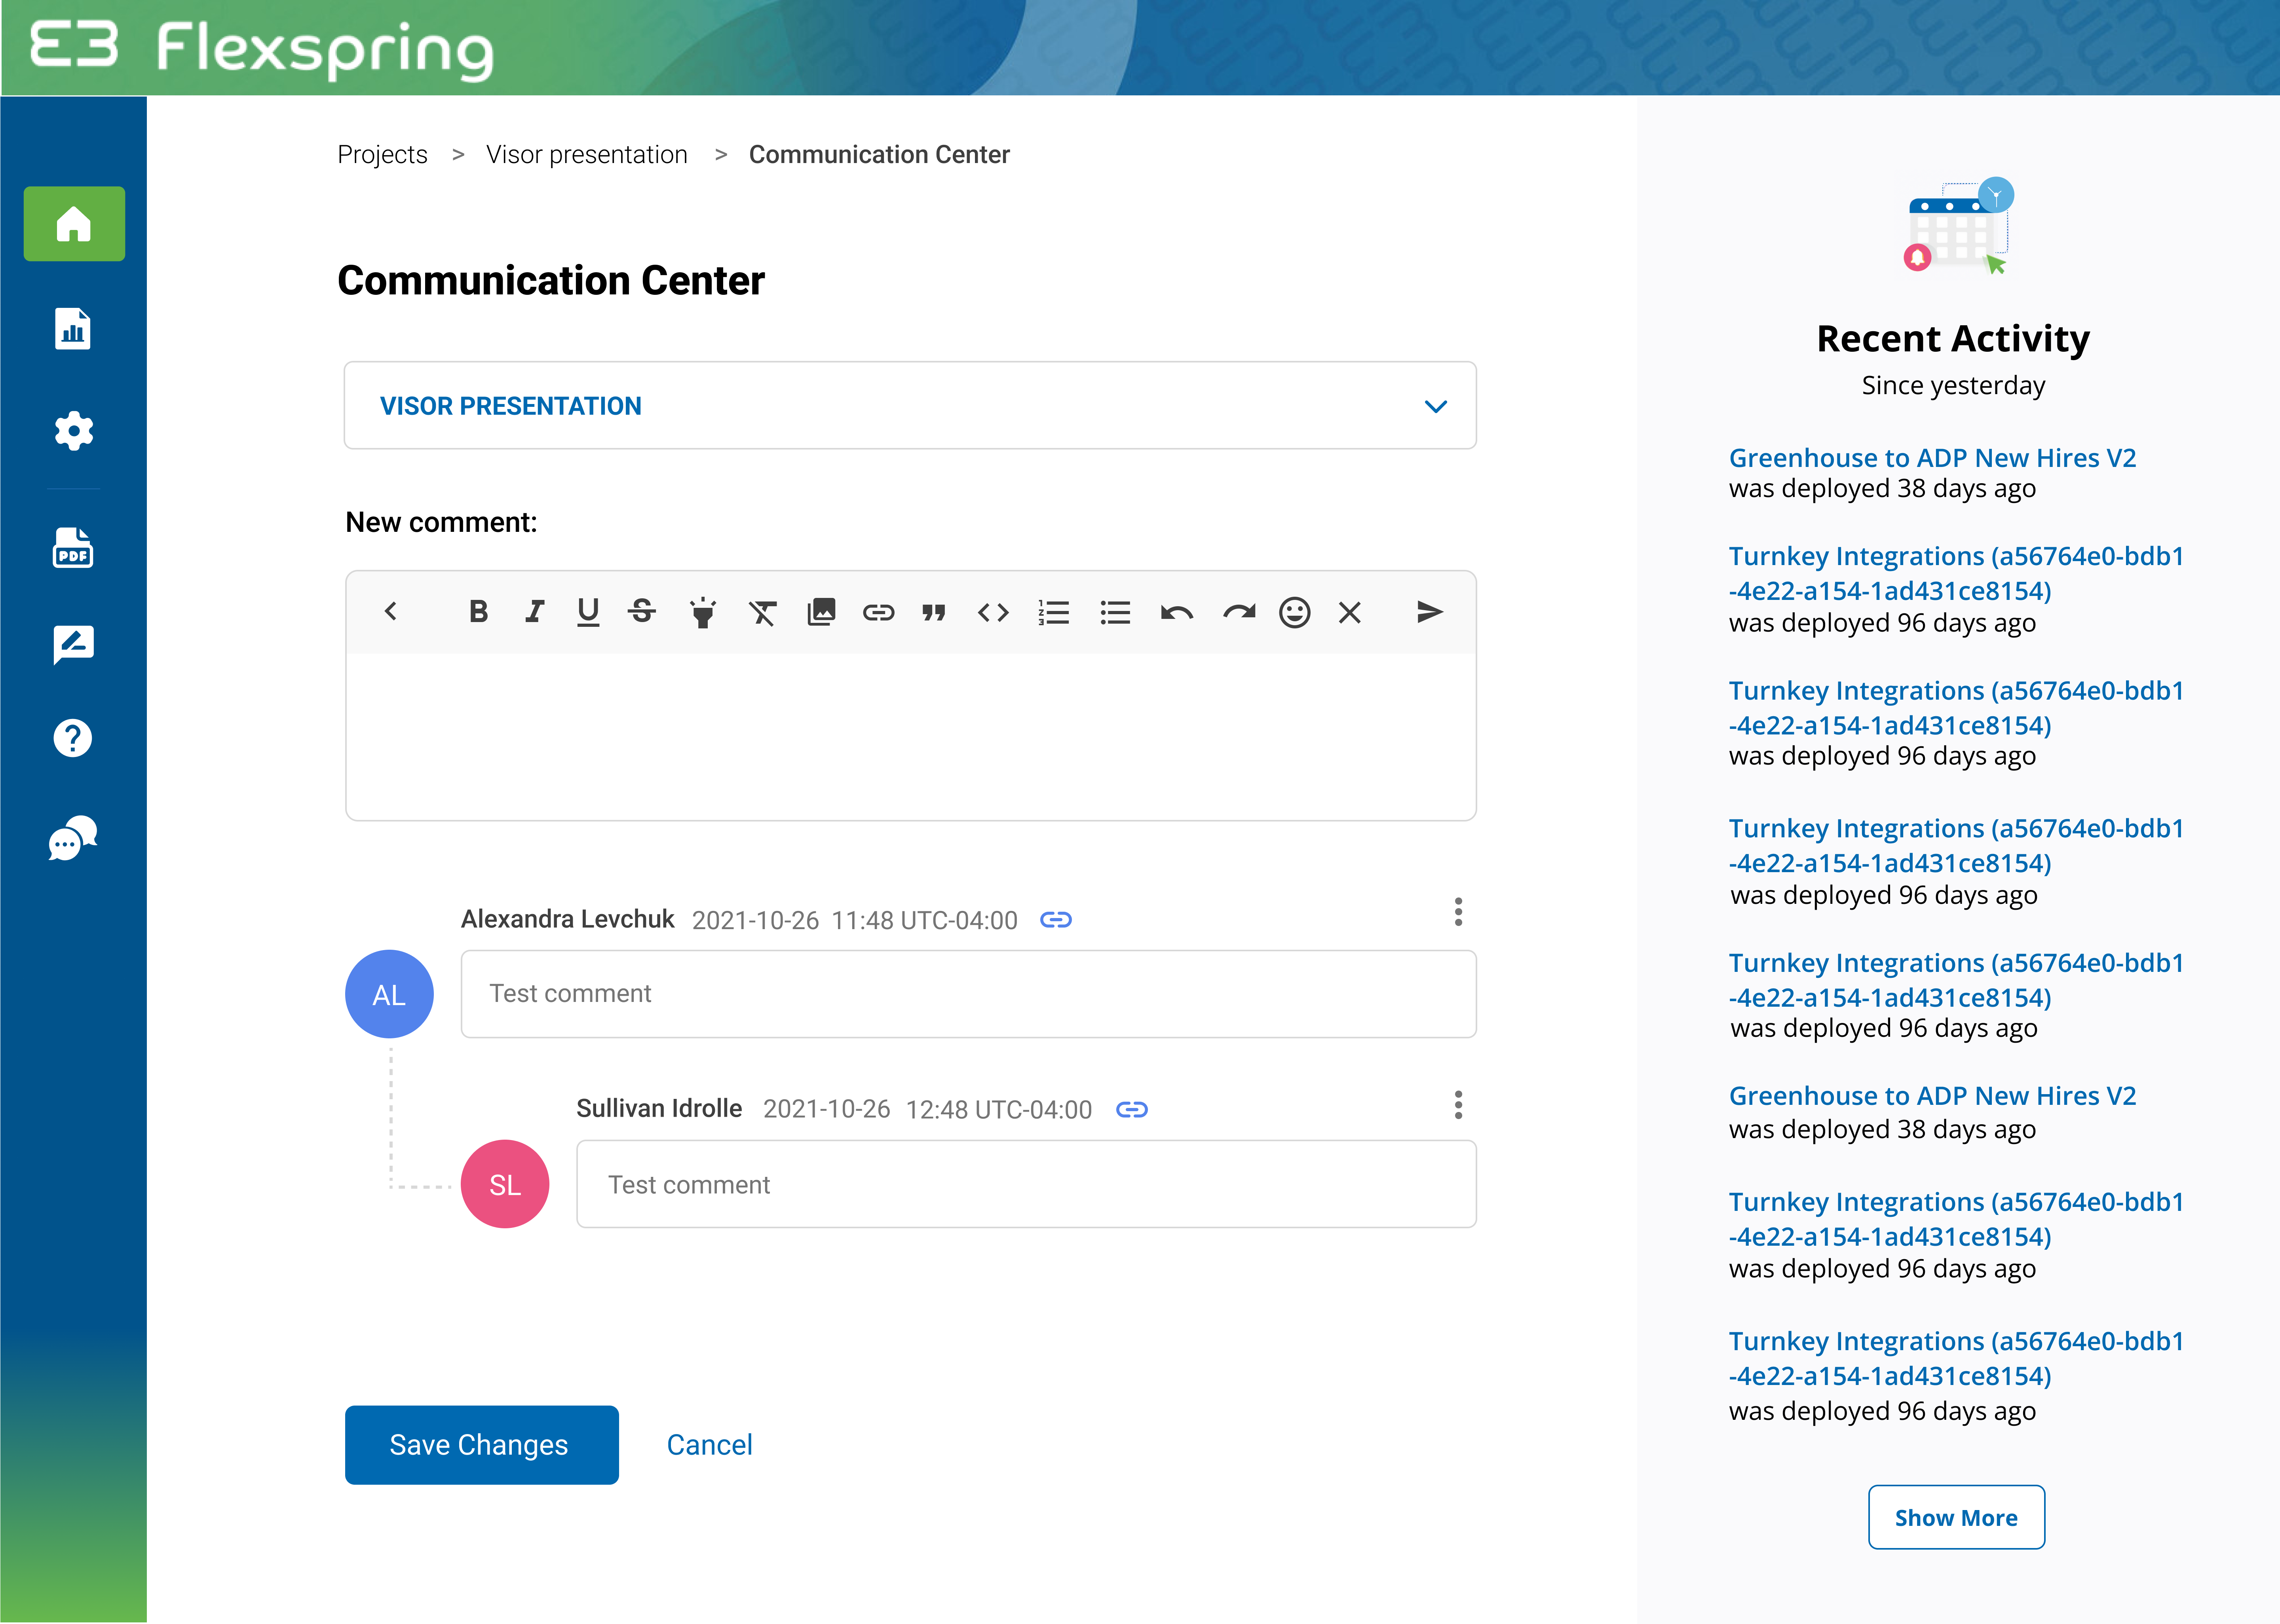2280x1624 pixels.
Task: Send the new comment
Action: (1430, 612)
